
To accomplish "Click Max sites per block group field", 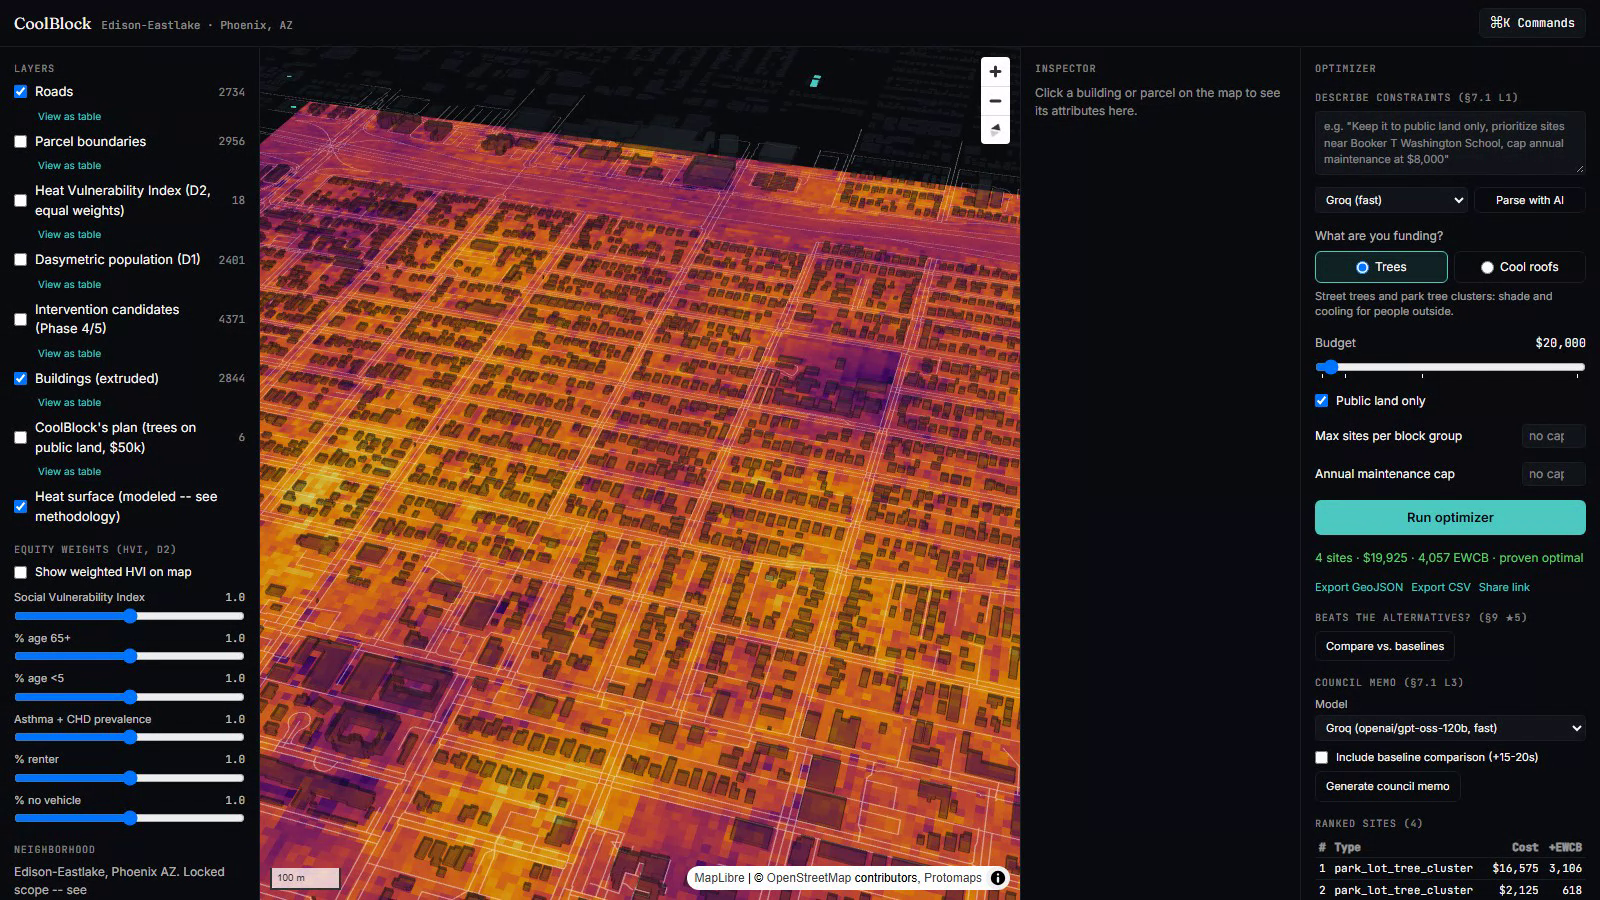I will tap(1553, 436).
